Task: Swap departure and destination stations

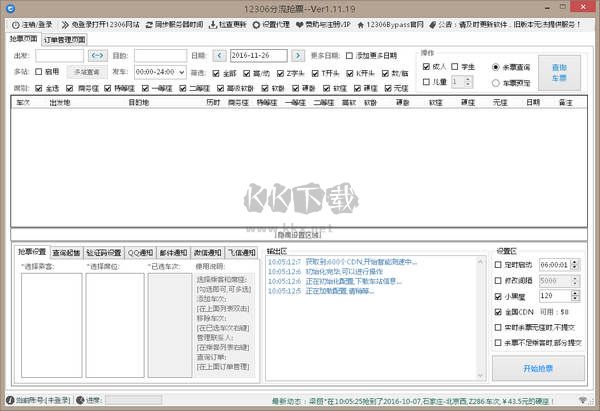Action: pos(98,55)
